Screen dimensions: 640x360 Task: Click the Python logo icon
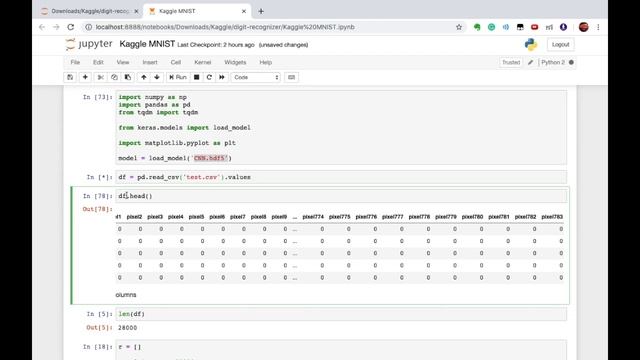click(x=531, y=44)
